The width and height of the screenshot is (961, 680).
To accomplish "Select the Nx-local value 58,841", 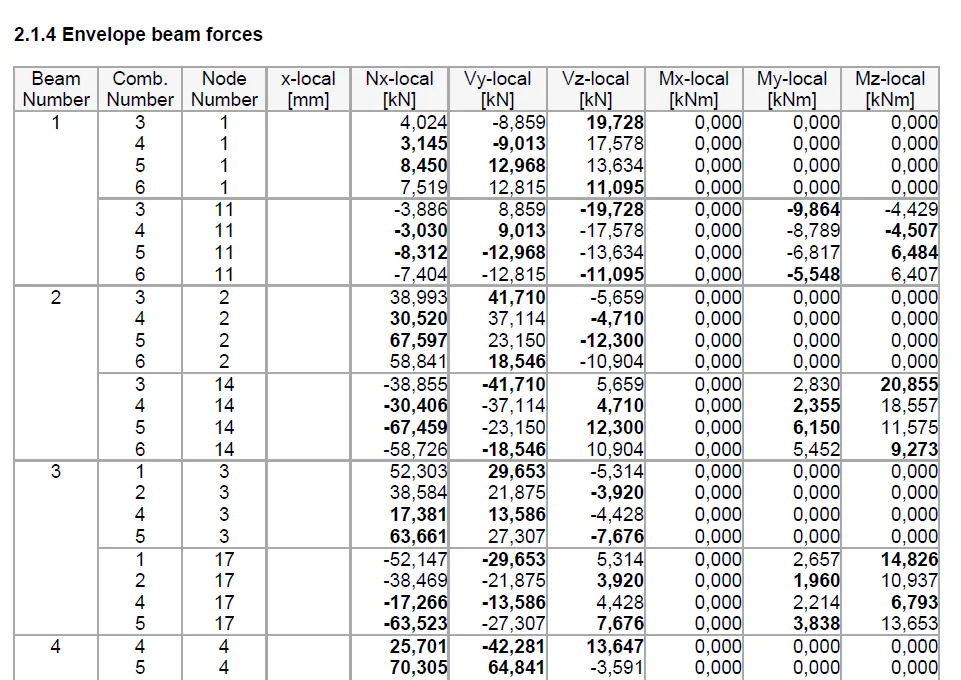I will 419,361.
